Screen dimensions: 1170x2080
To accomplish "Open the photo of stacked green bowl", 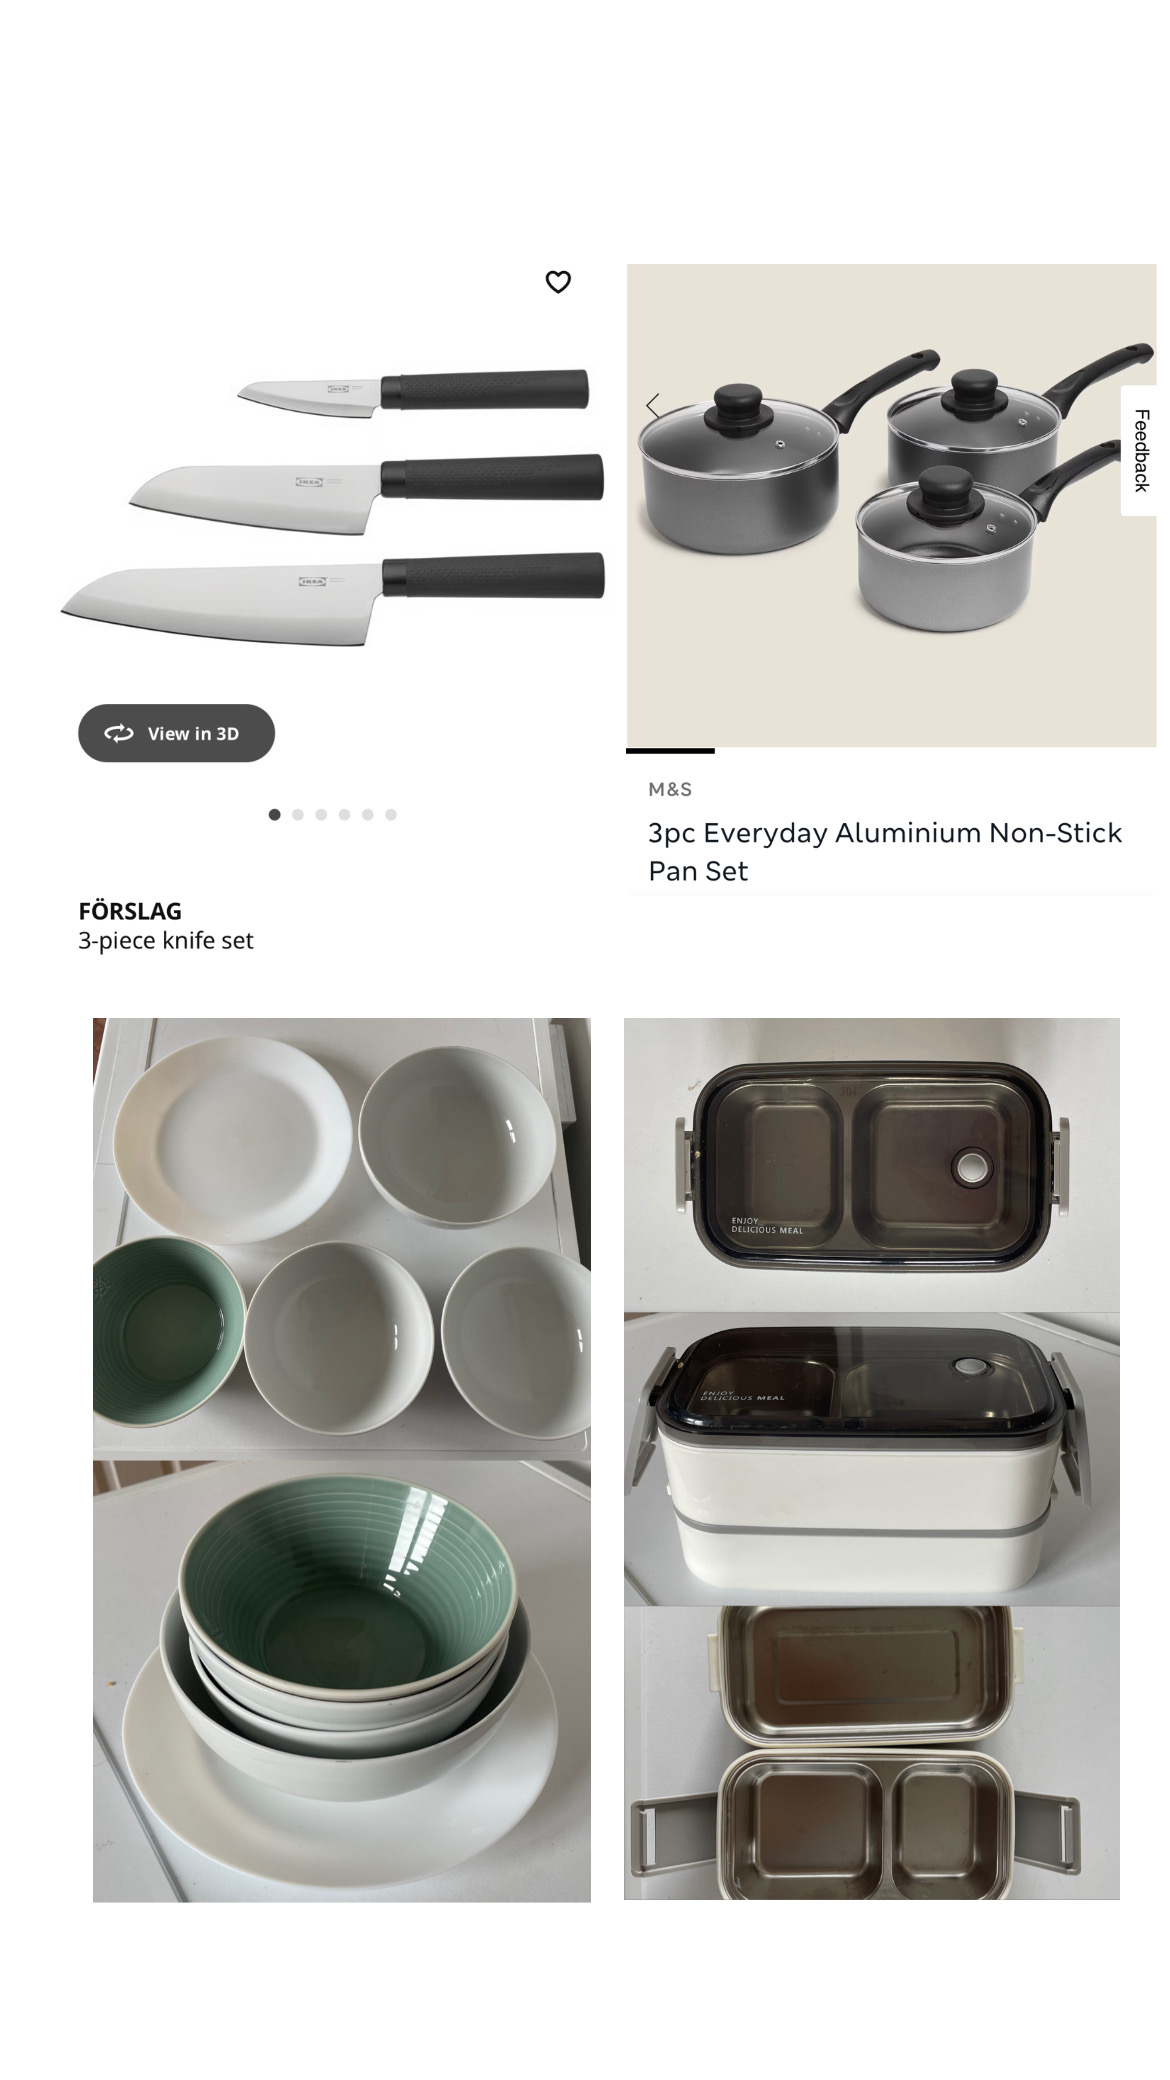I will (x=342, y=1681).
